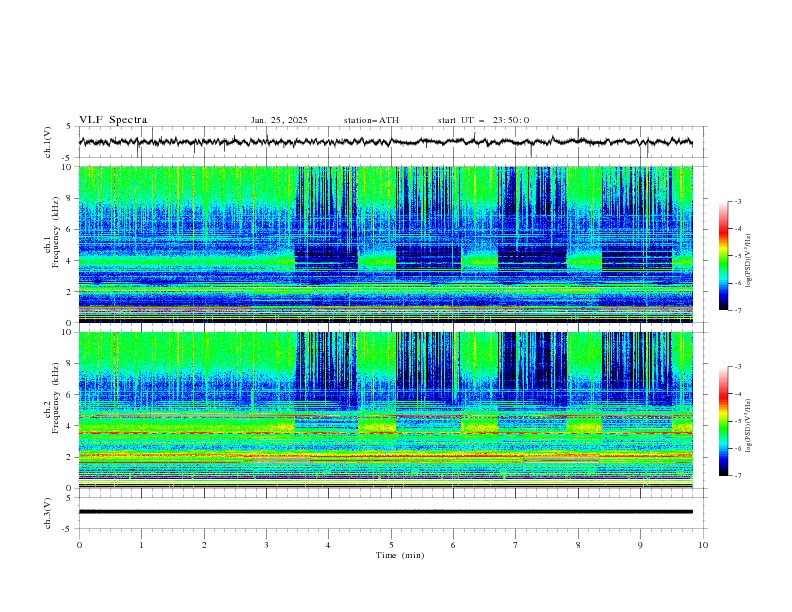The image size is (792, 612).
Task: Click time-axis tick label "7" at bottom
Action: point(516,545)
